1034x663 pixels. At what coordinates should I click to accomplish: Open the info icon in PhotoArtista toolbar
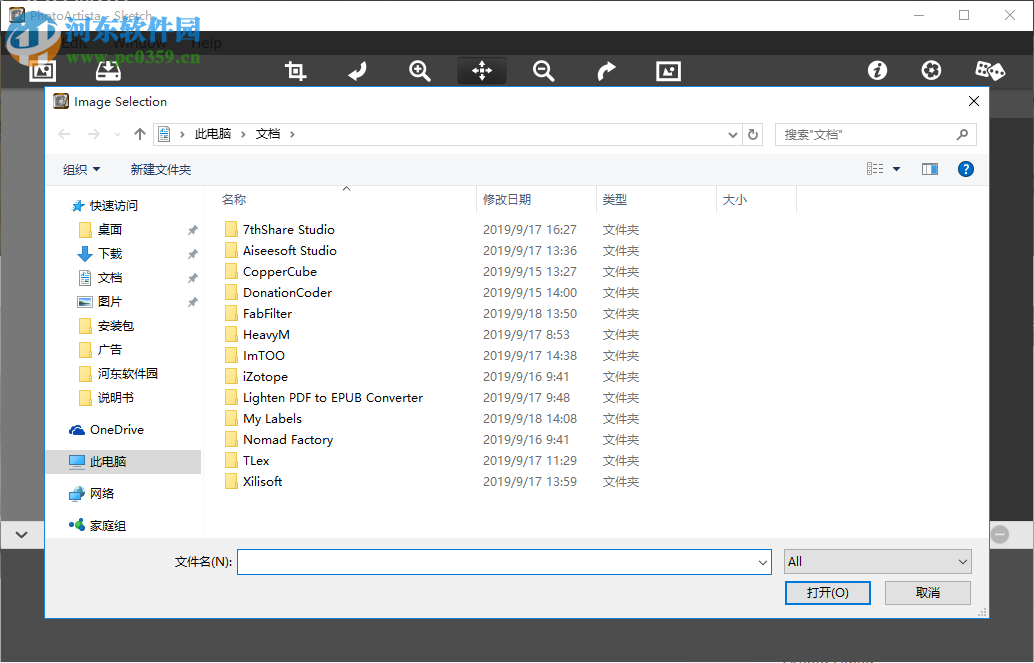click(877, 70)
